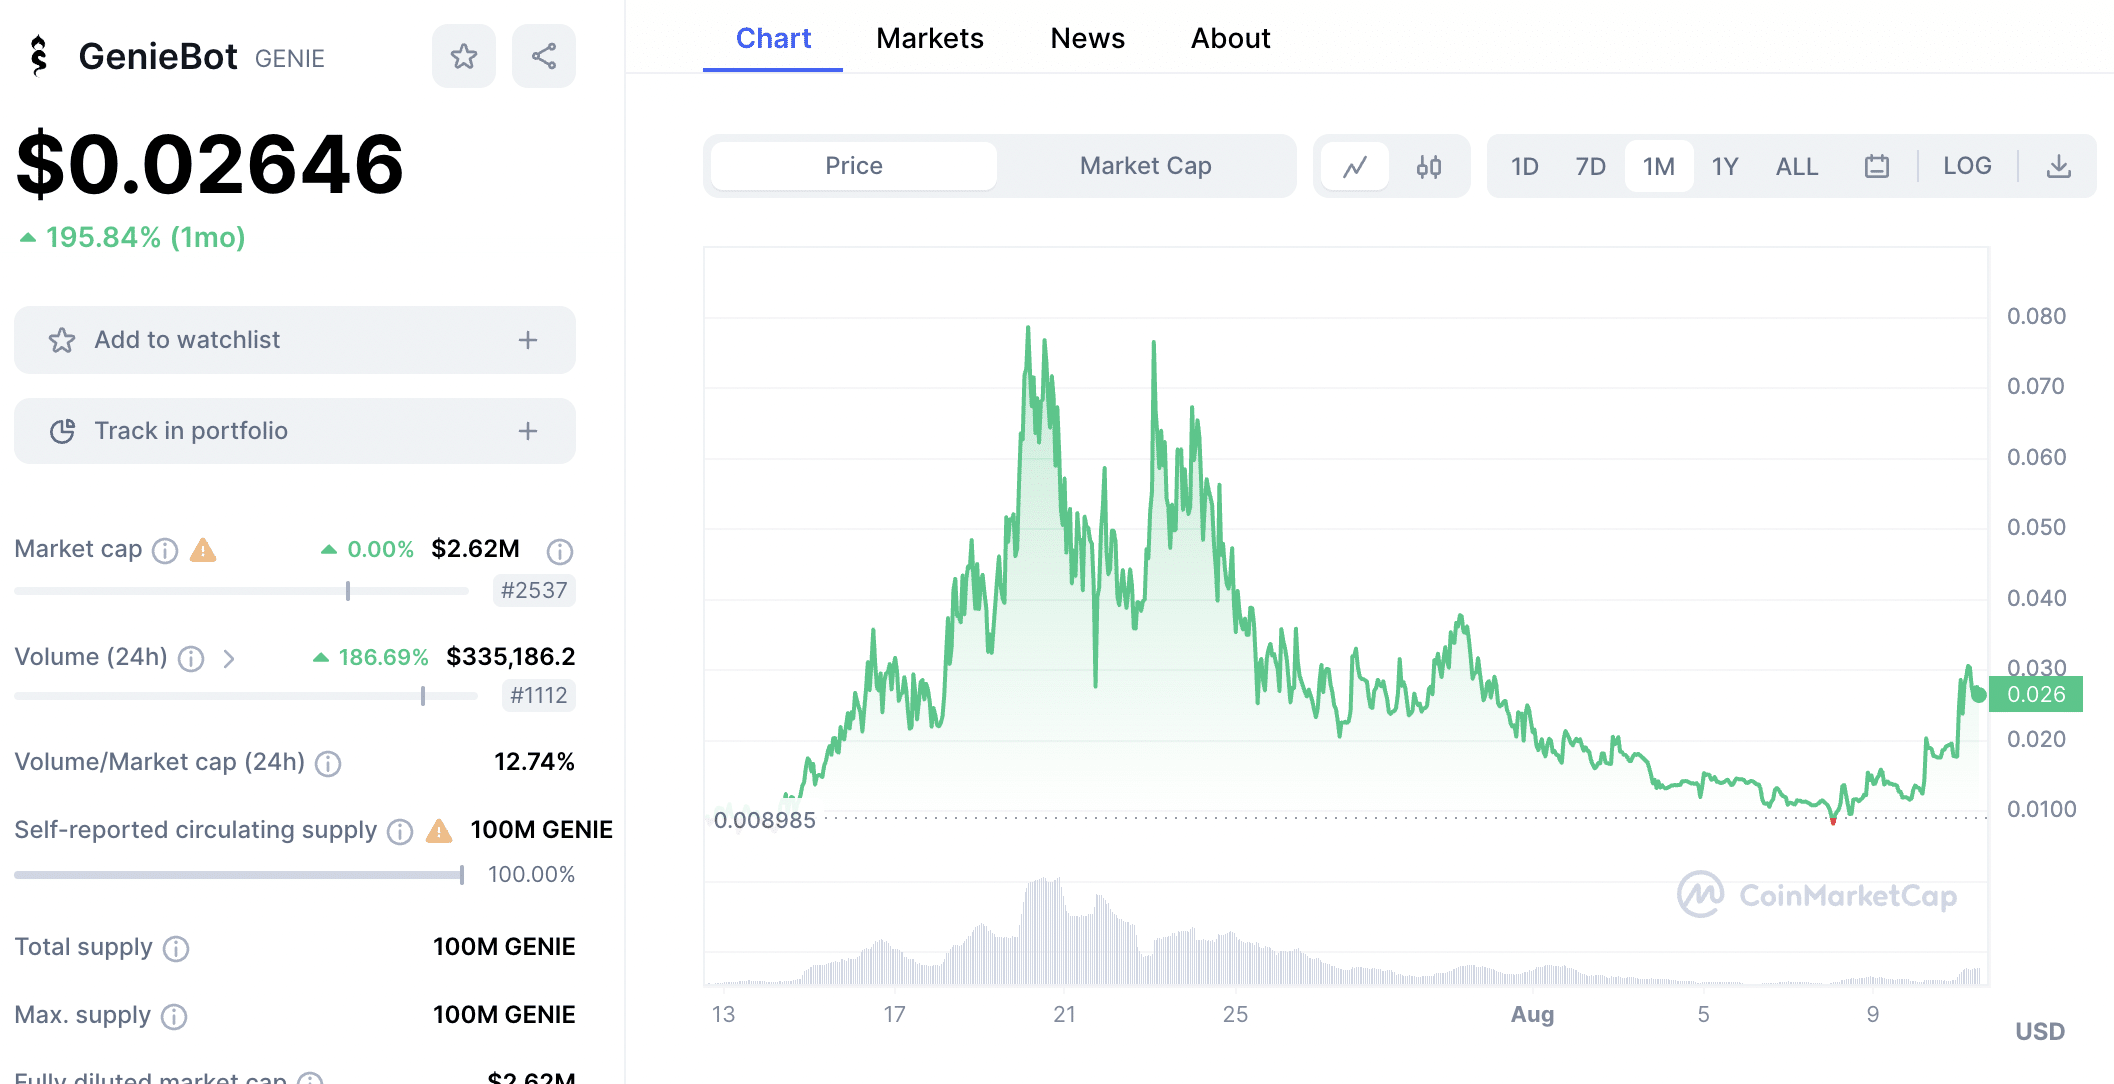Open the Chart tab

[773, 38]
